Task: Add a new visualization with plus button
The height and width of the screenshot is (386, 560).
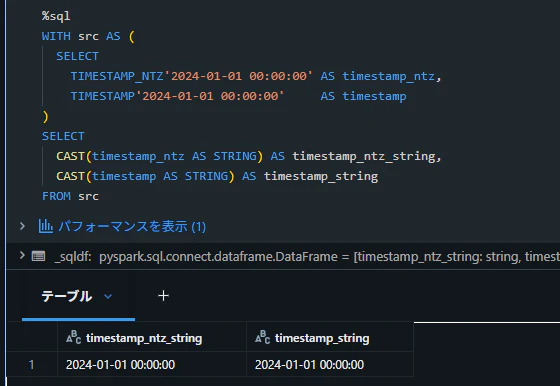Action: pos(163,296)
